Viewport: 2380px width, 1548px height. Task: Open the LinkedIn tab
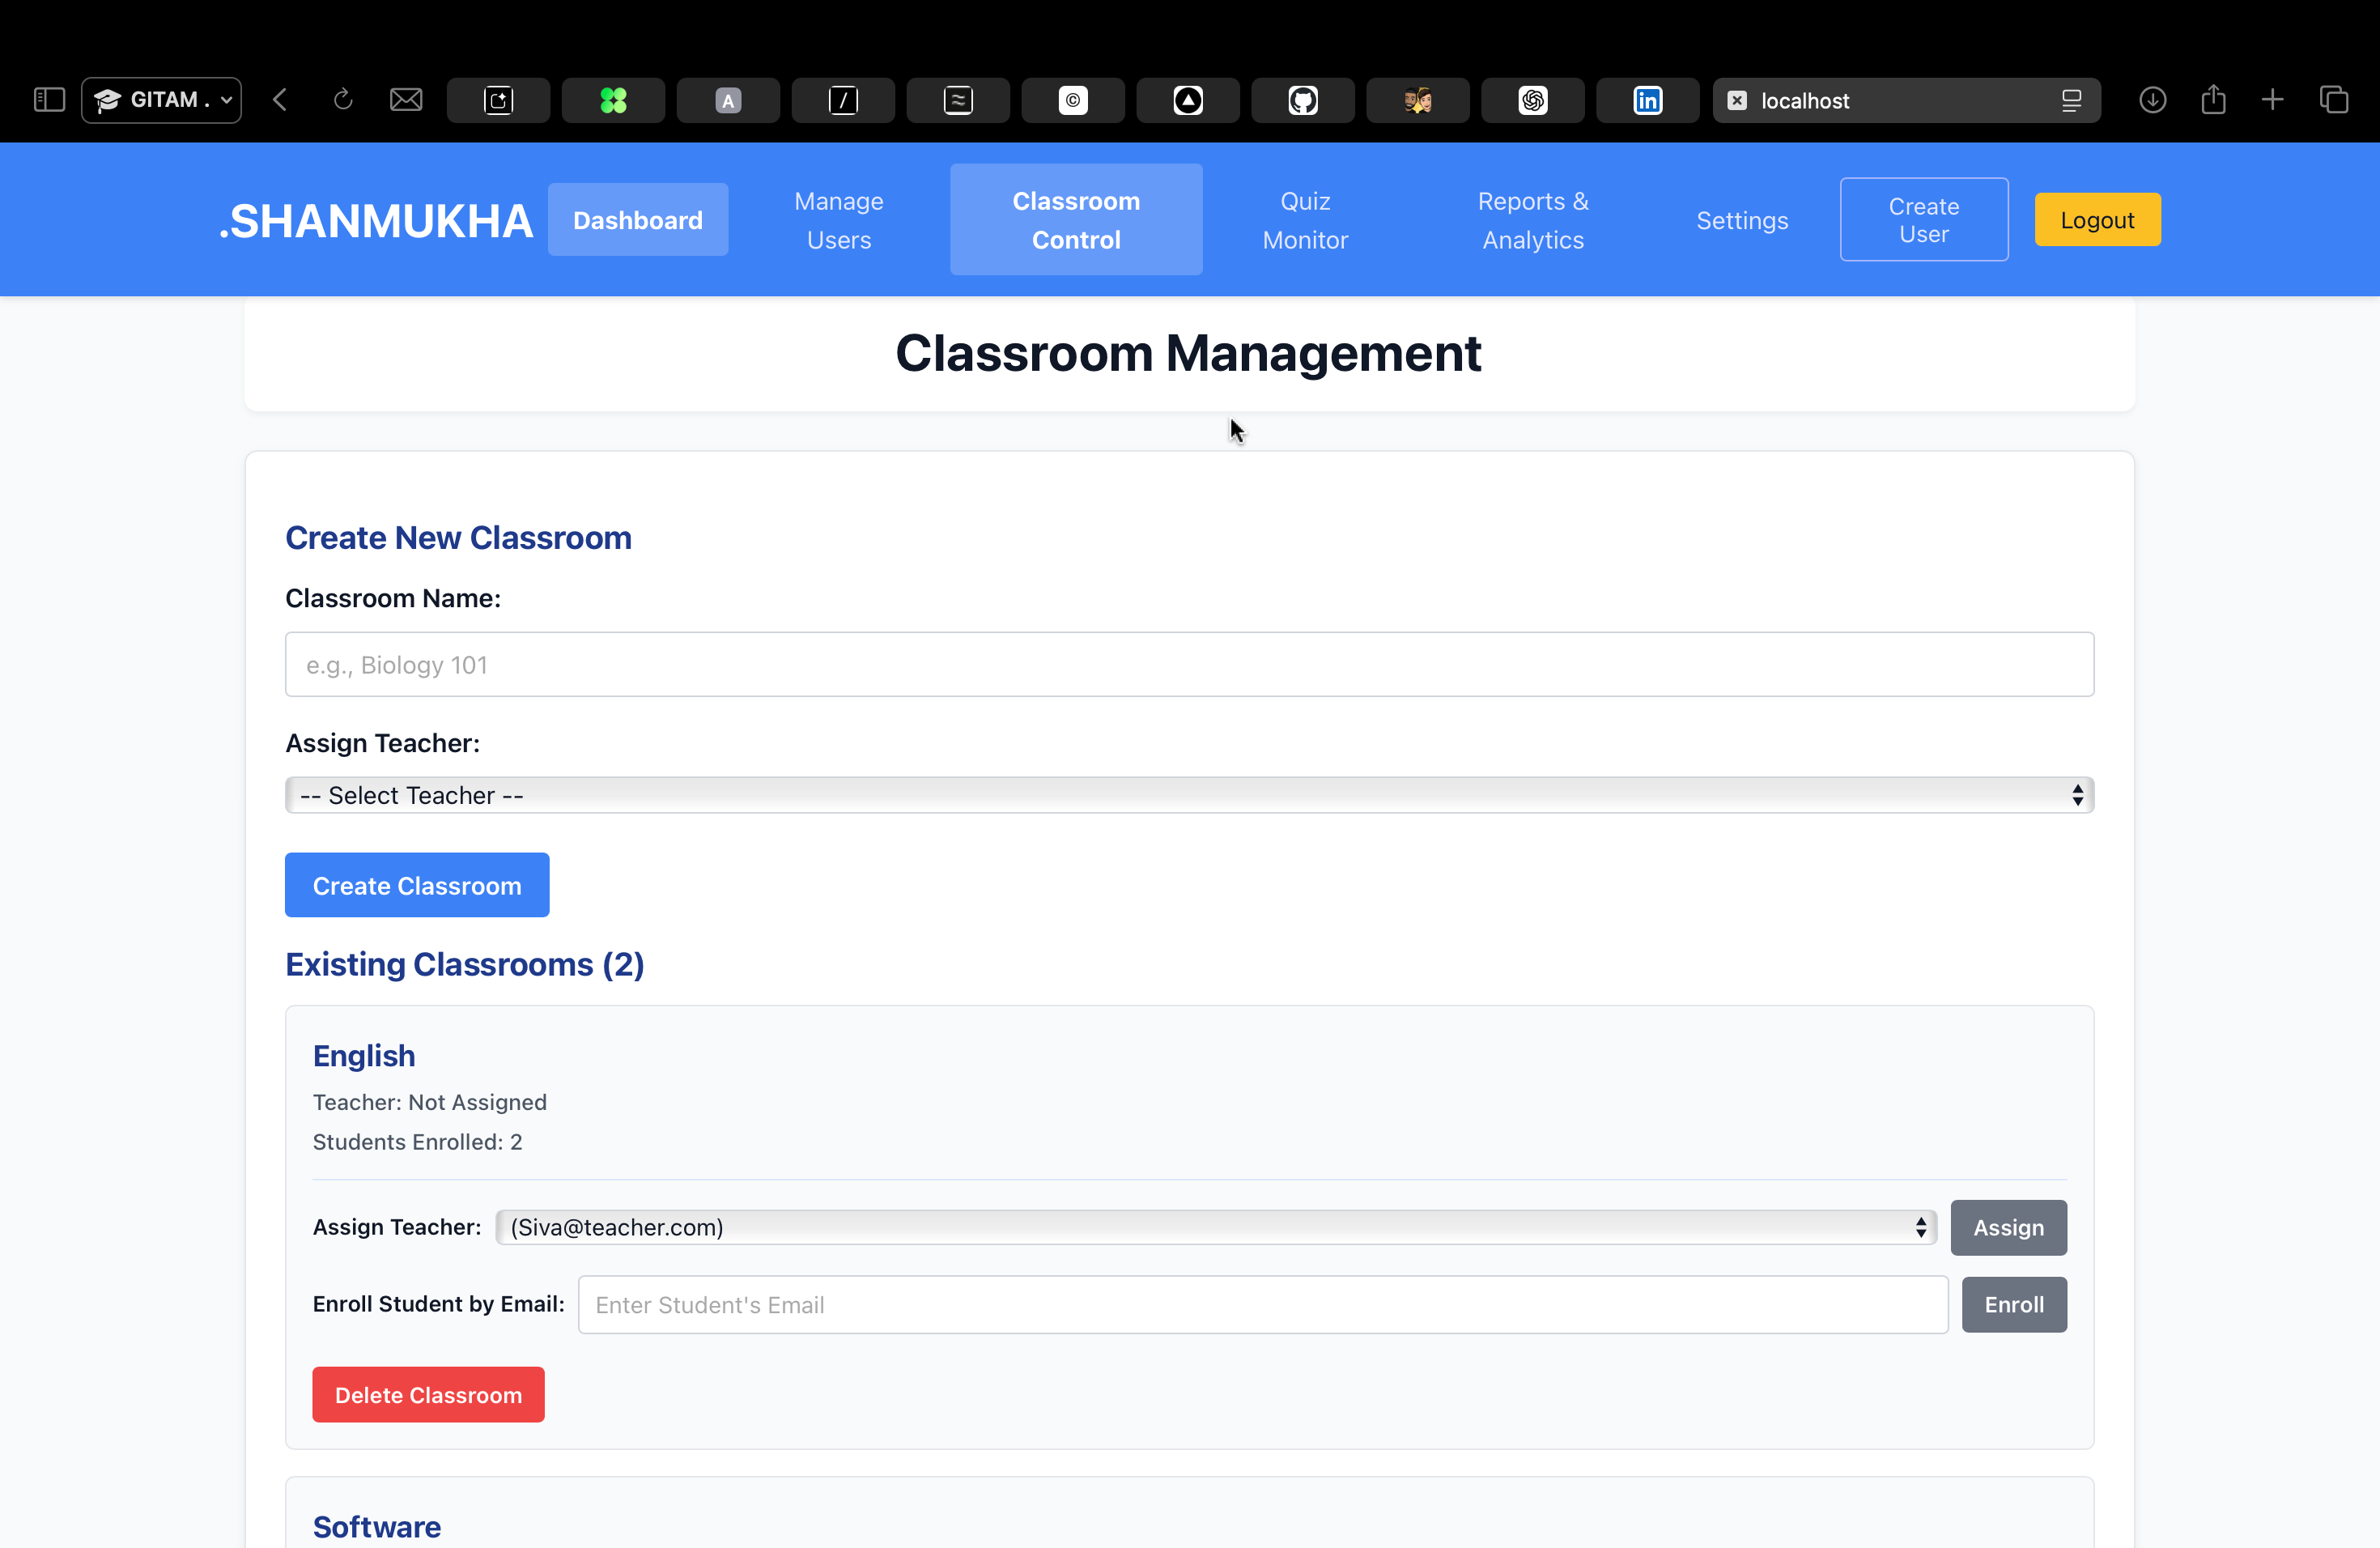[1647, 100]
